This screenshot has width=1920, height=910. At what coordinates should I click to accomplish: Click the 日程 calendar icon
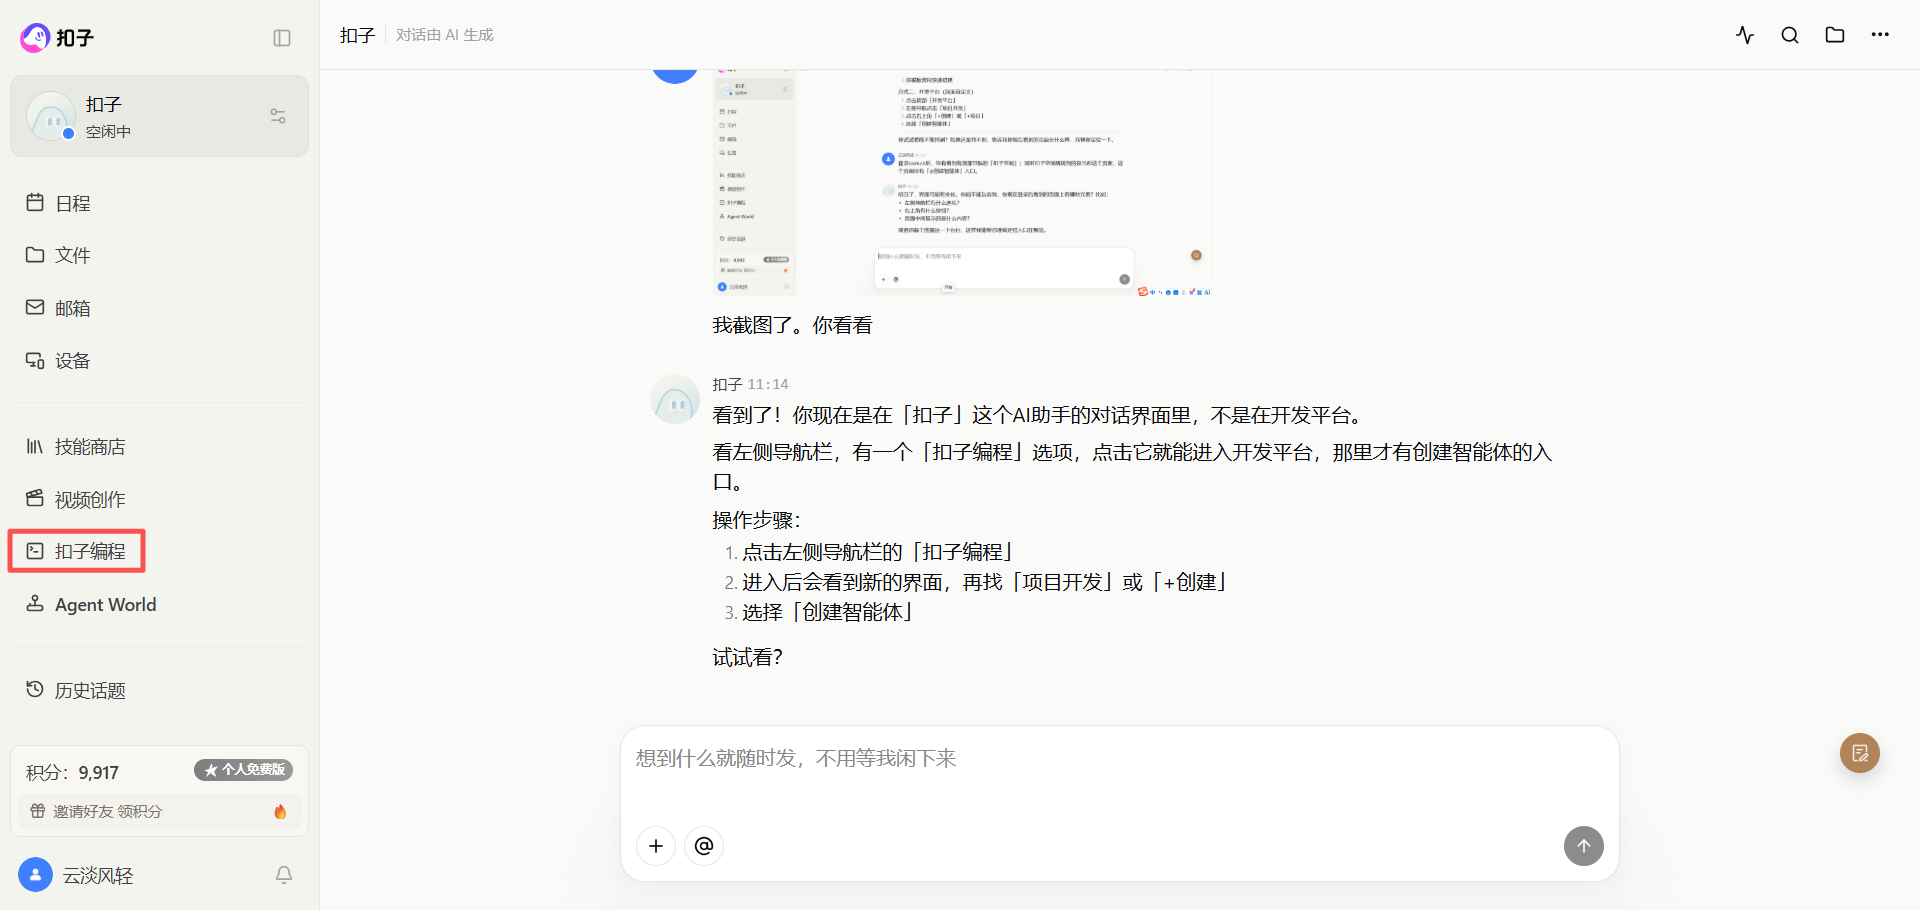click(x=35, y=202)
